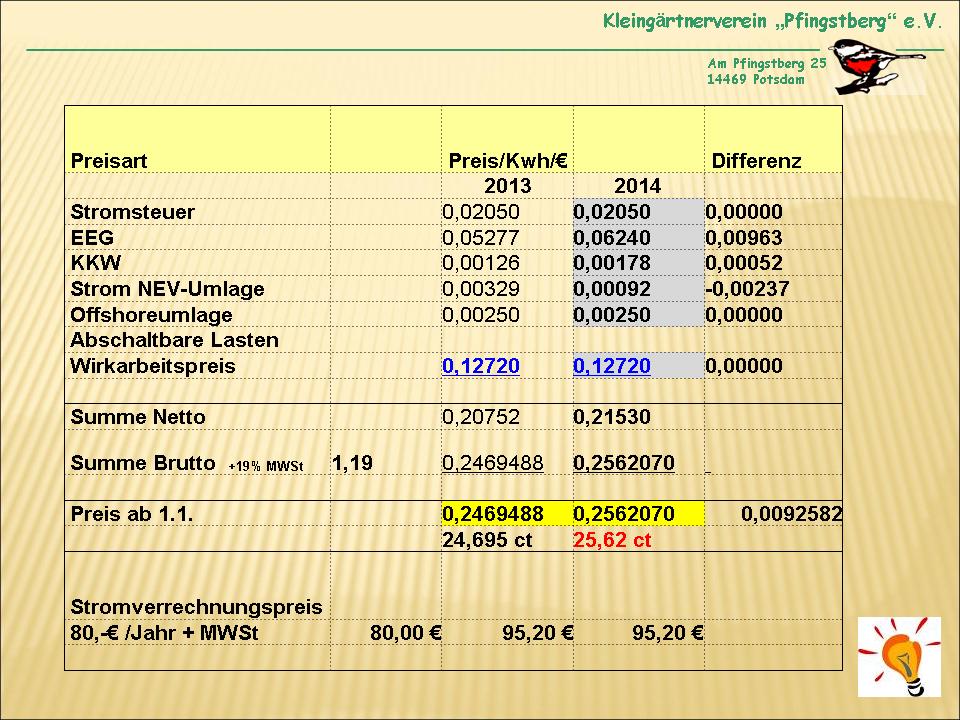Click the Kleingärtnerverein "Pfingstberg" e.V. title

[772, 22]
